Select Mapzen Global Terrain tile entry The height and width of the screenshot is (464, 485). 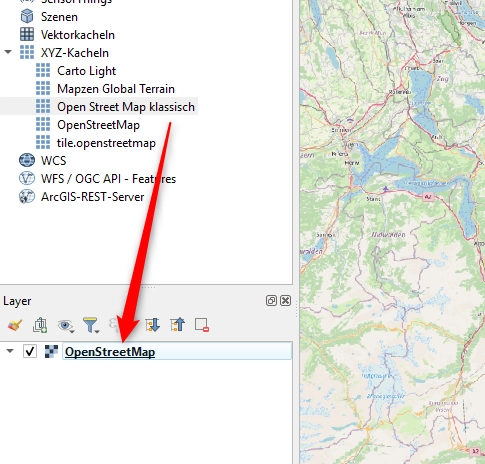click(116, 89)
